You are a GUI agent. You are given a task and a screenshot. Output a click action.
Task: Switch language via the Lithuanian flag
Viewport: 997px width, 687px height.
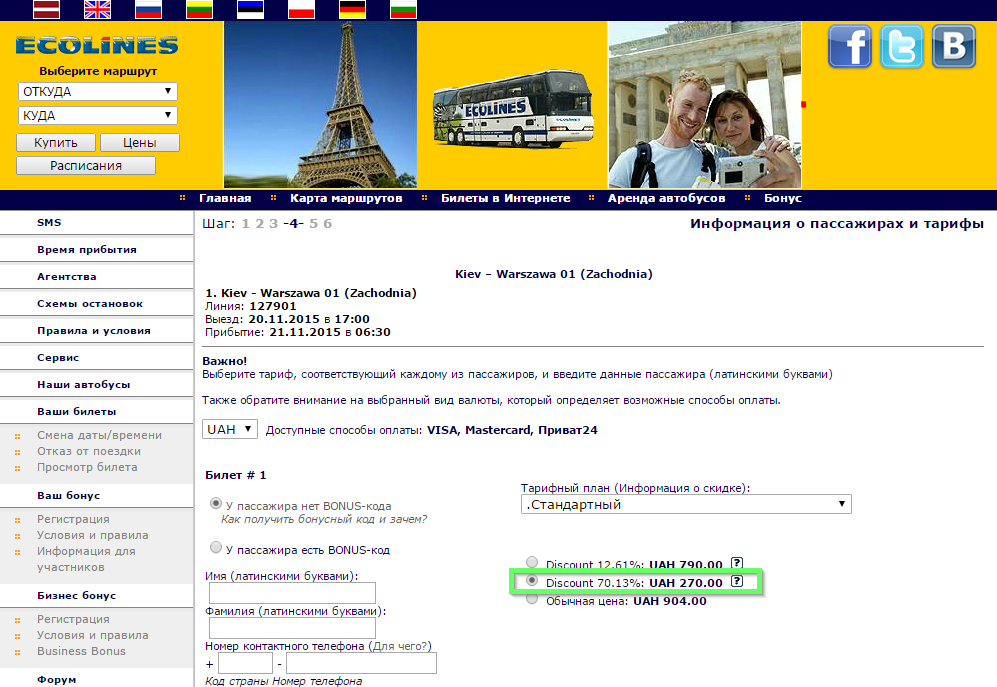[x=199, y=10]
